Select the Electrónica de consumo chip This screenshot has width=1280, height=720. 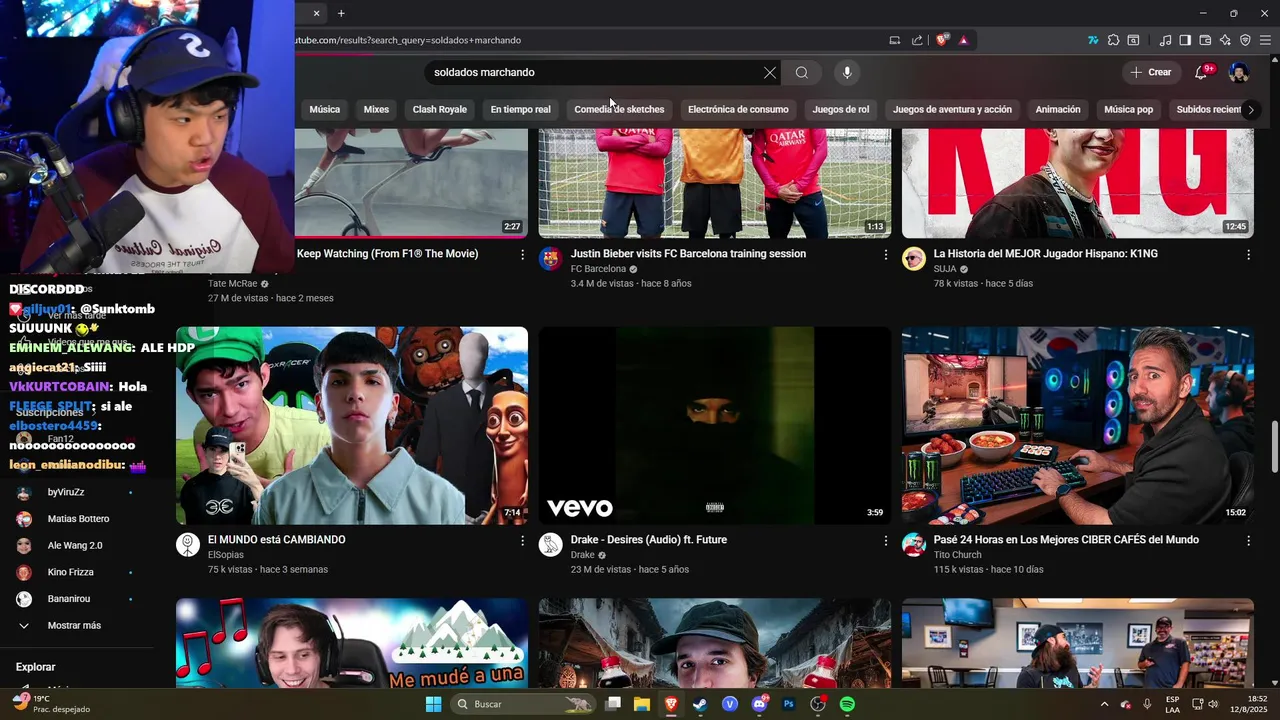[738, 109]
